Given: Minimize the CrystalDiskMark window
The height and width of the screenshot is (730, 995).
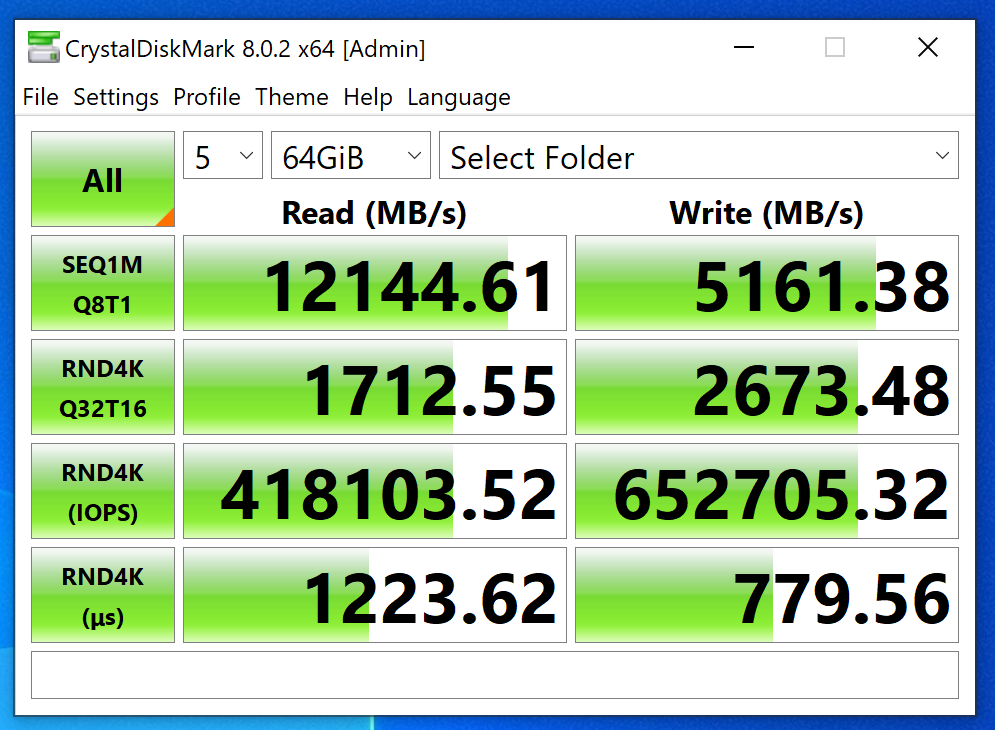Looking at the screenshot, I should click(744, 47).
